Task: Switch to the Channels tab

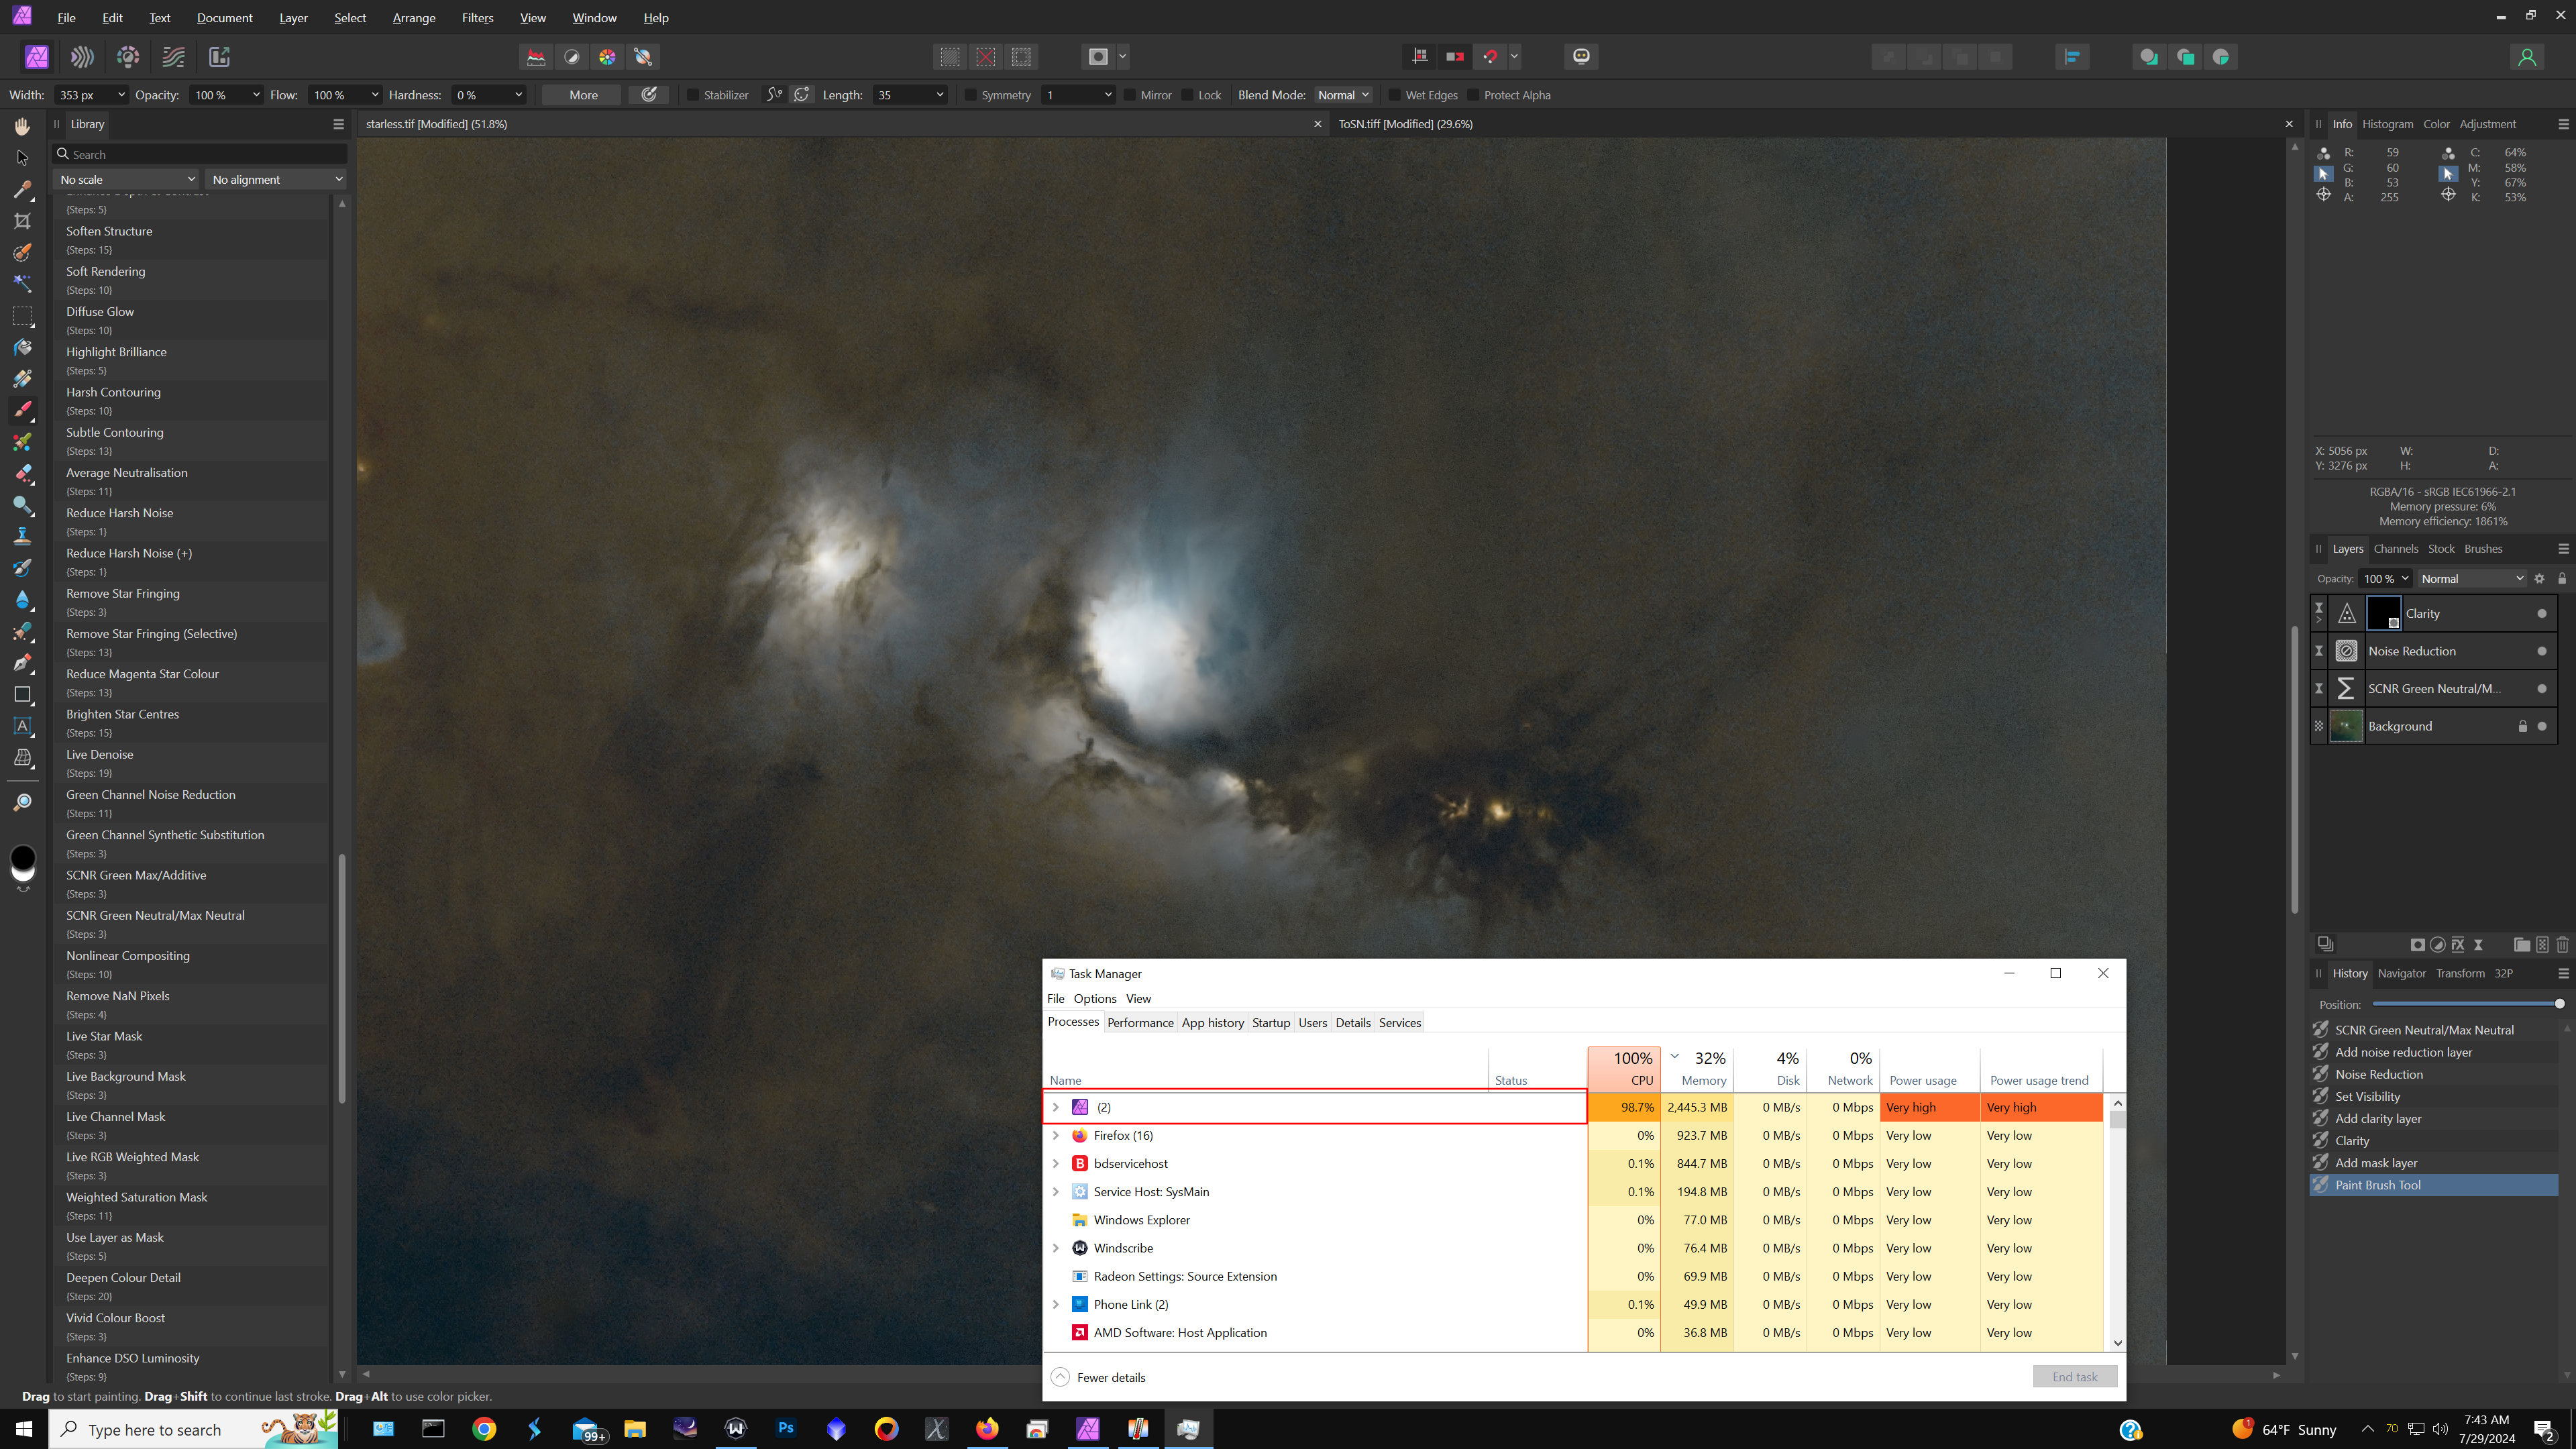Action: tap(2395, 549)
